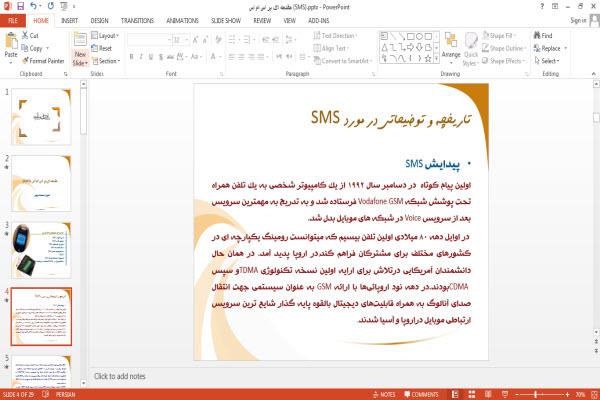
Task: Fit slide to current window icon
Action: tap(594, 394)
